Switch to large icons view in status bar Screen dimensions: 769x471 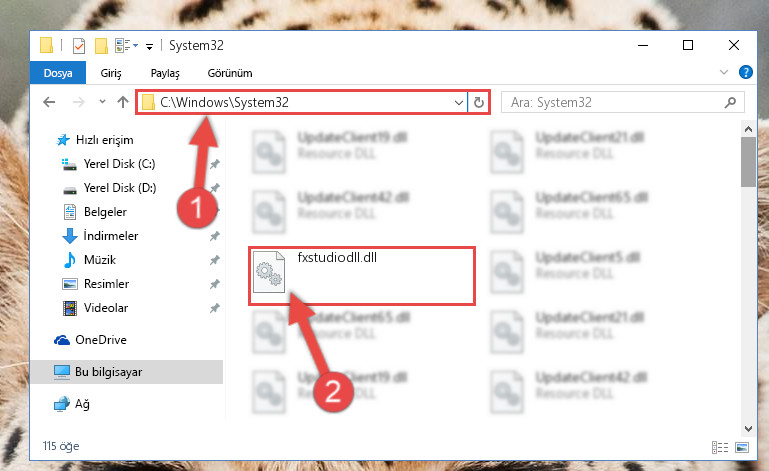click(x=742, y=447)
